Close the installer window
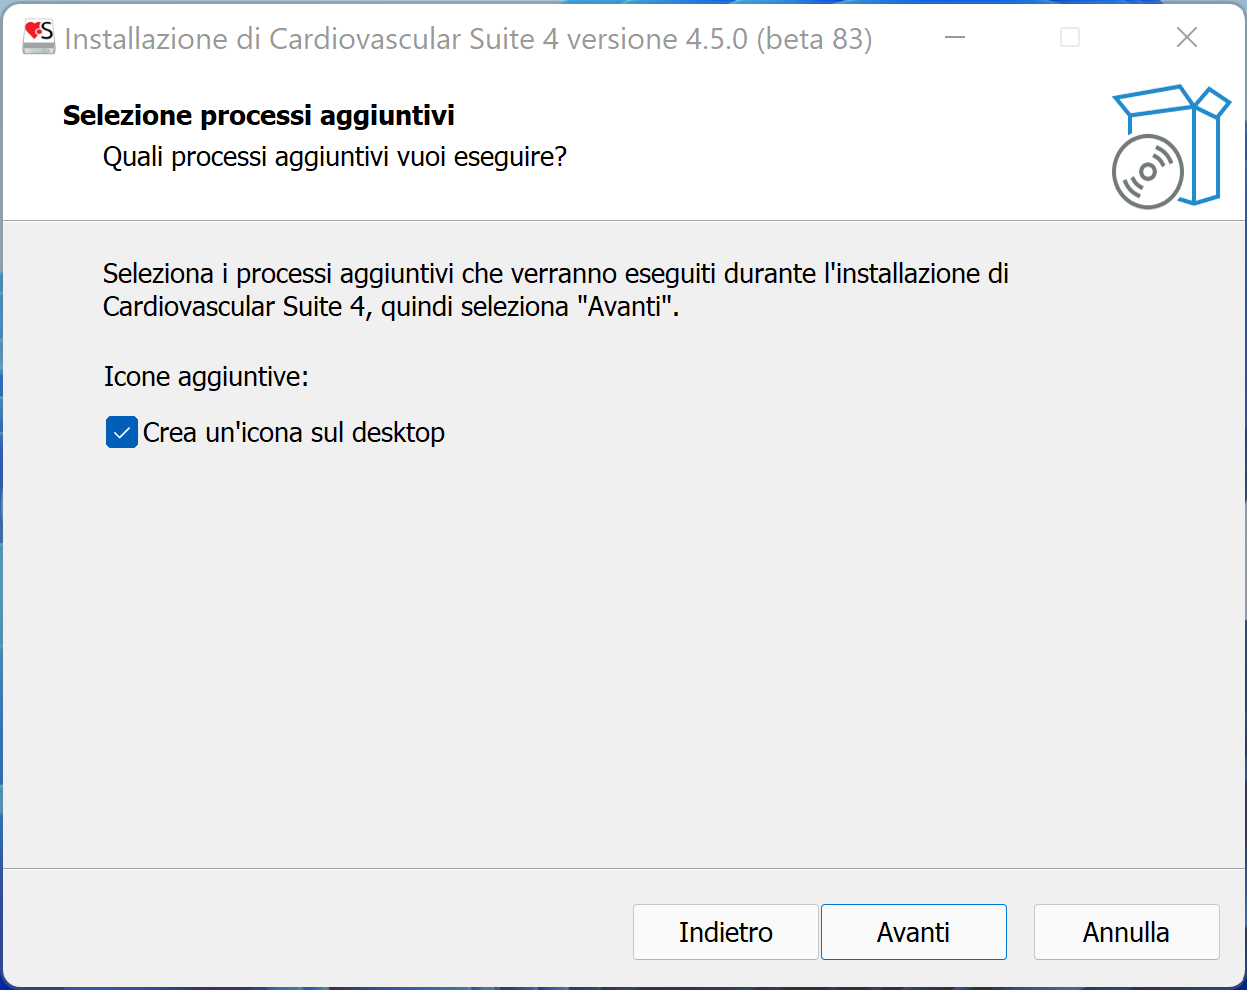This screenshot has width=1247, height=990. point(1187,38)
